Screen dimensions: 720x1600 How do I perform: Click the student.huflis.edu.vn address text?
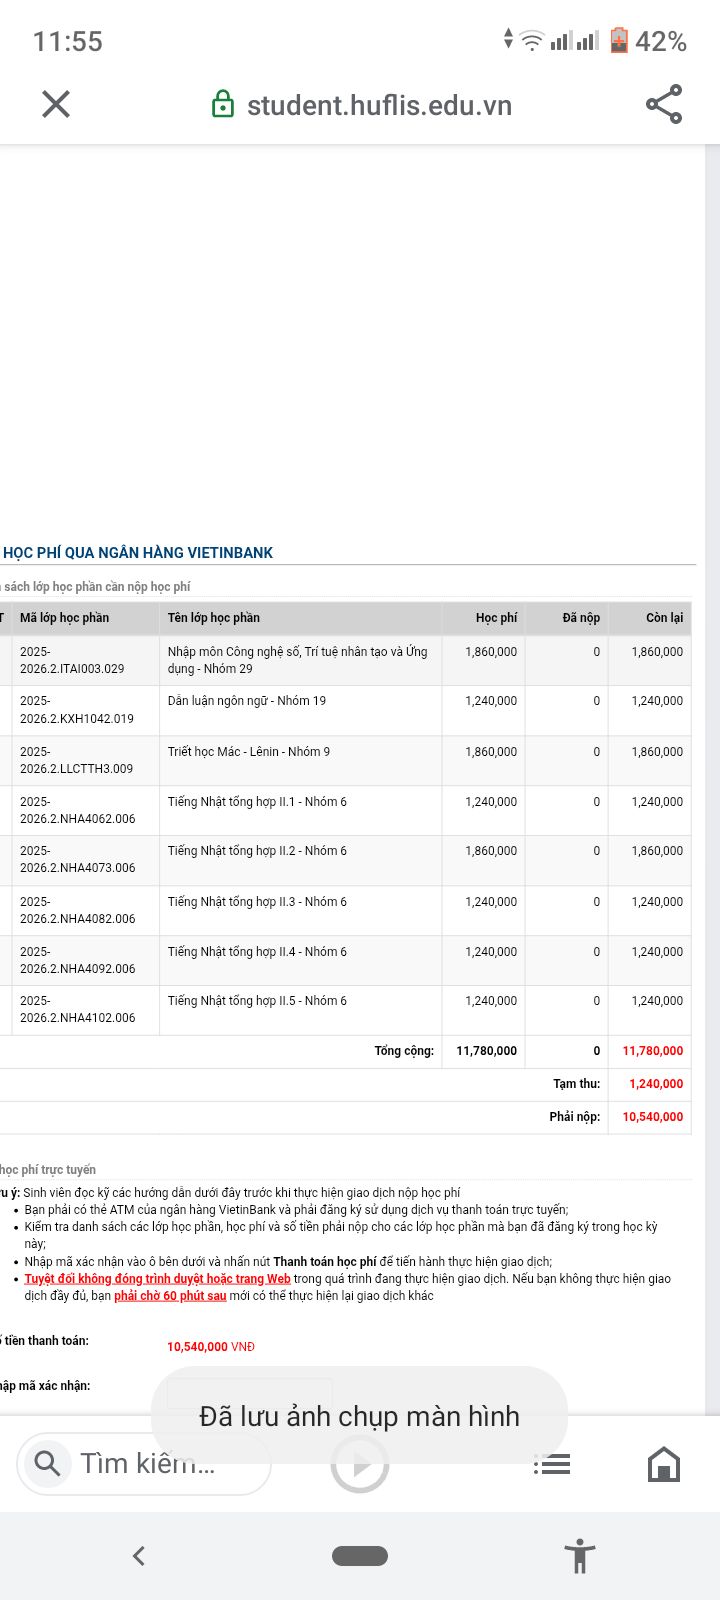379,105
